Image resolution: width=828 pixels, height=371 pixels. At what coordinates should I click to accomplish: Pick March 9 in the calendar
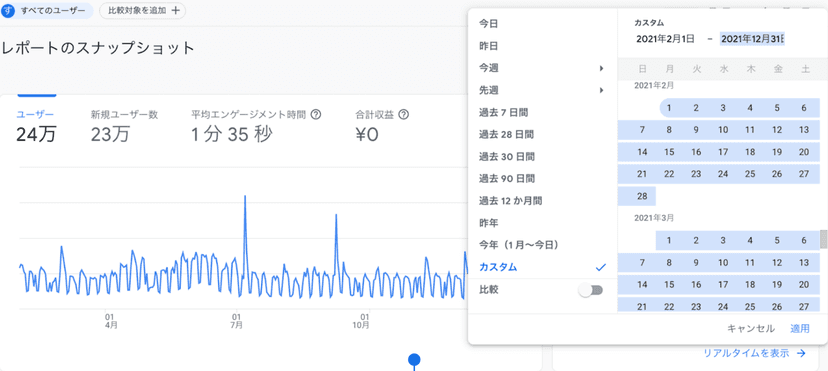point(696,263)
